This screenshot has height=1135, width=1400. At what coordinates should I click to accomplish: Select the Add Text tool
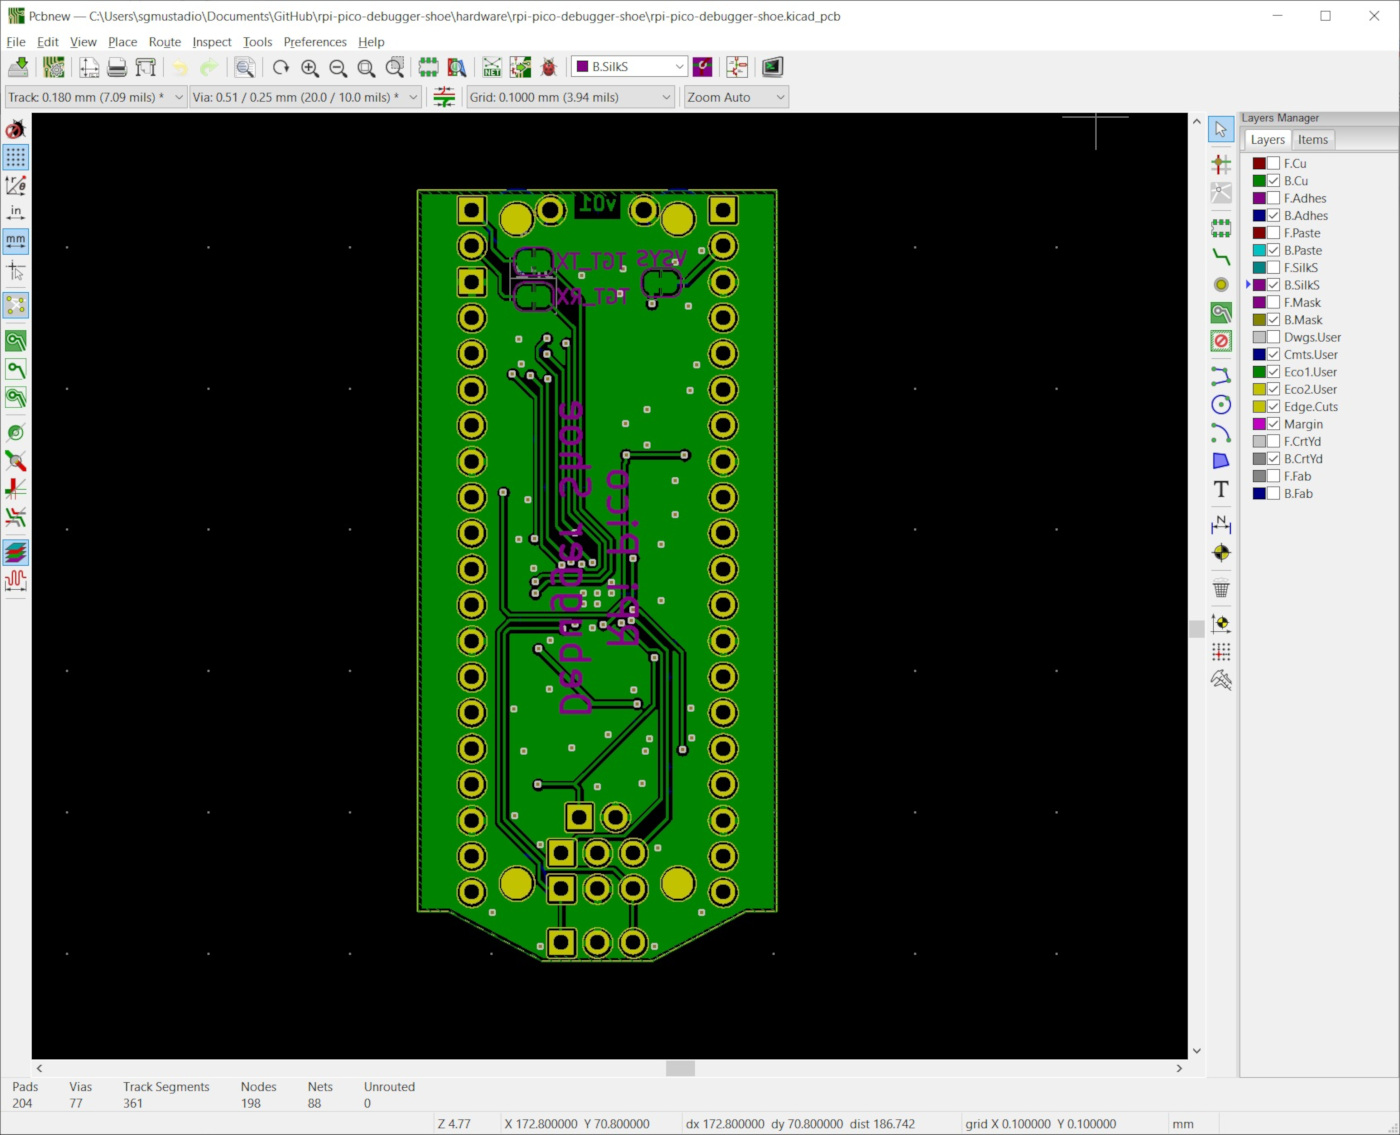(1221, 489)
